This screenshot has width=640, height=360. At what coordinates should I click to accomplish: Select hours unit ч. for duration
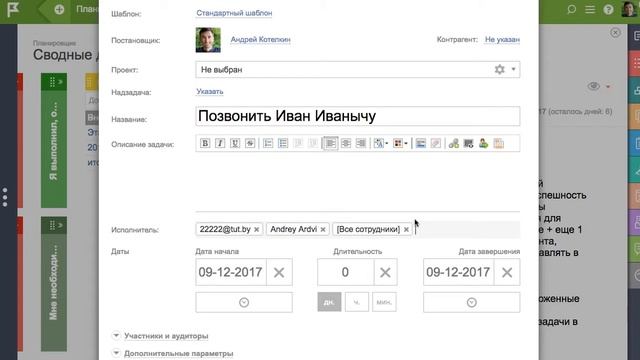357,302
